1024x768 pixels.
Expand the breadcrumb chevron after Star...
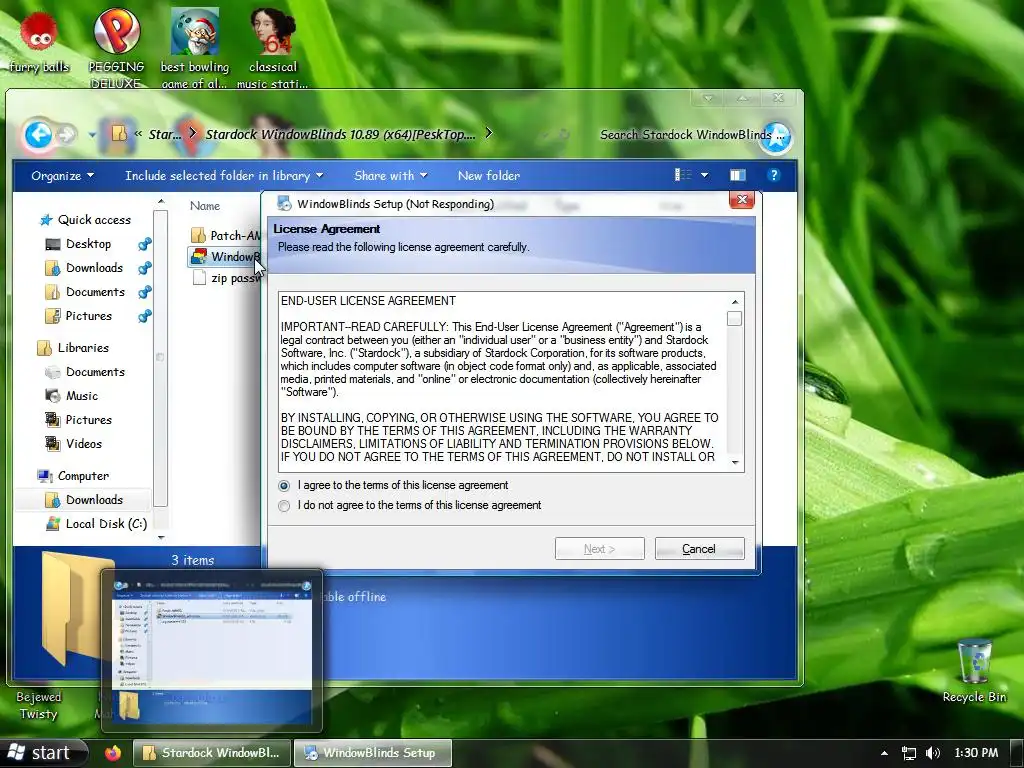[x=192, y=133]
